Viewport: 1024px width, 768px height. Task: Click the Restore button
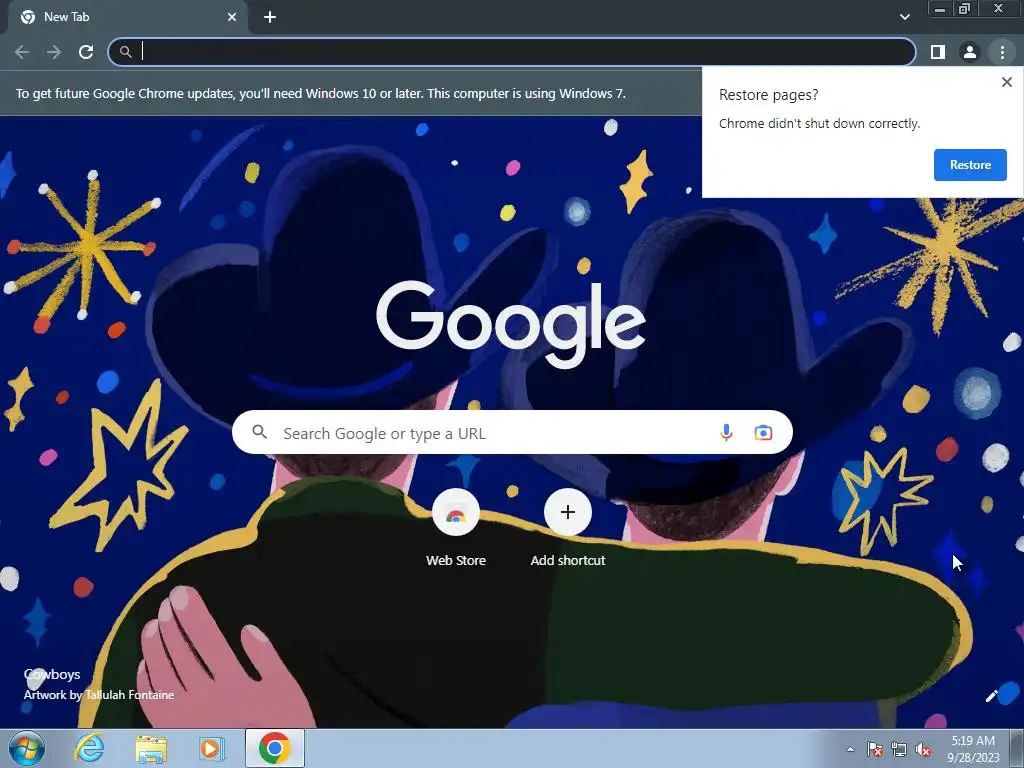click(970, 165)
